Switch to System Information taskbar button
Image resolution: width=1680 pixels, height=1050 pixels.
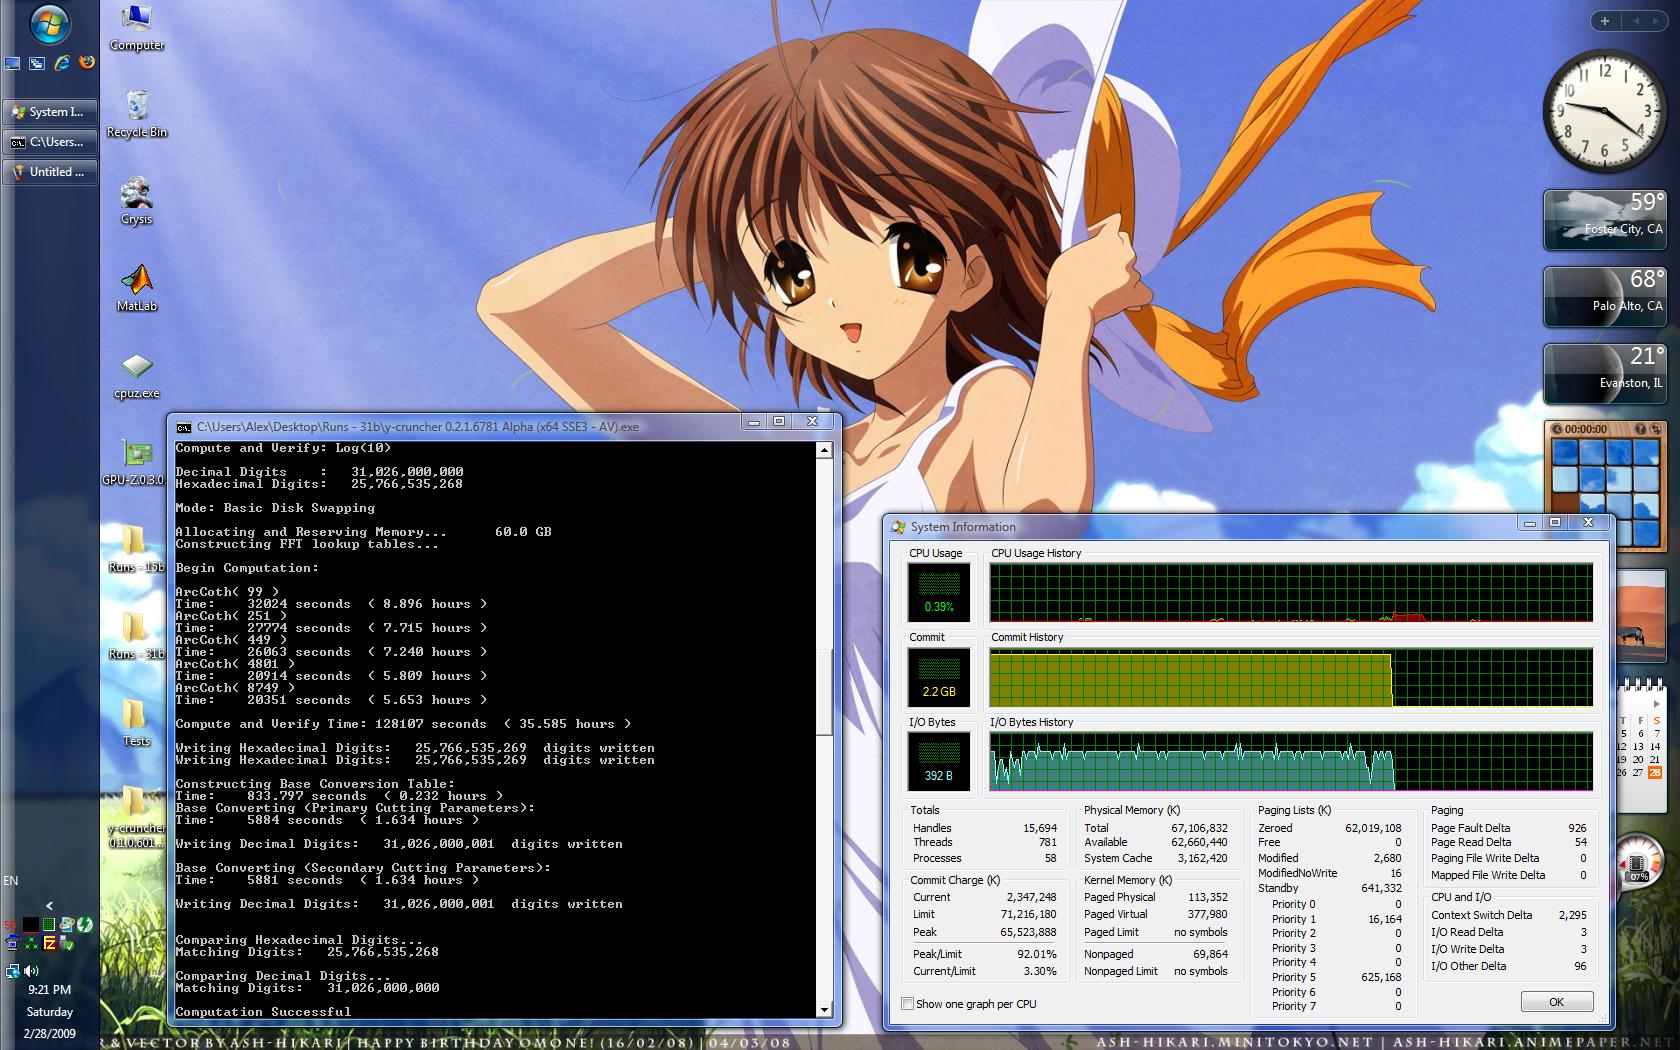pos(50,112)
